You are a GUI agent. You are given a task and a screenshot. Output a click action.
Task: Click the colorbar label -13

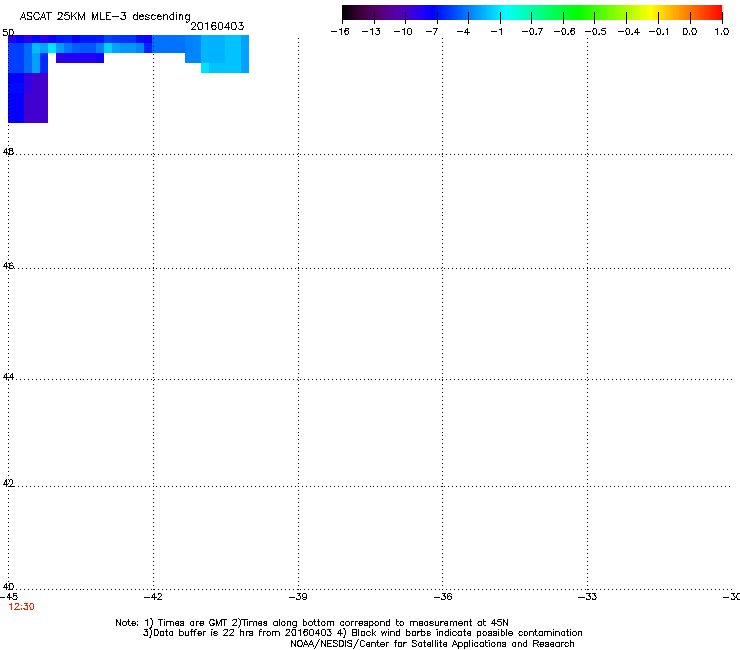pos(371,32)
